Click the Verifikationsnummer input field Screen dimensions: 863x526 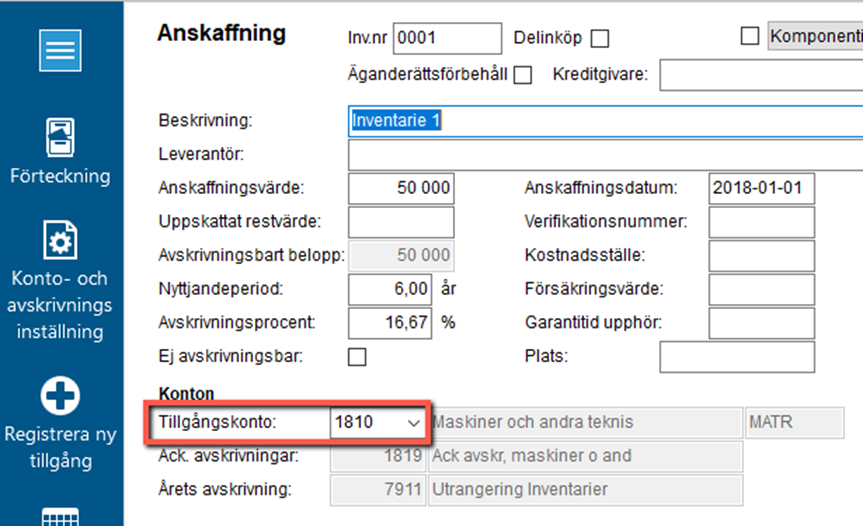(x=762, y=222)
